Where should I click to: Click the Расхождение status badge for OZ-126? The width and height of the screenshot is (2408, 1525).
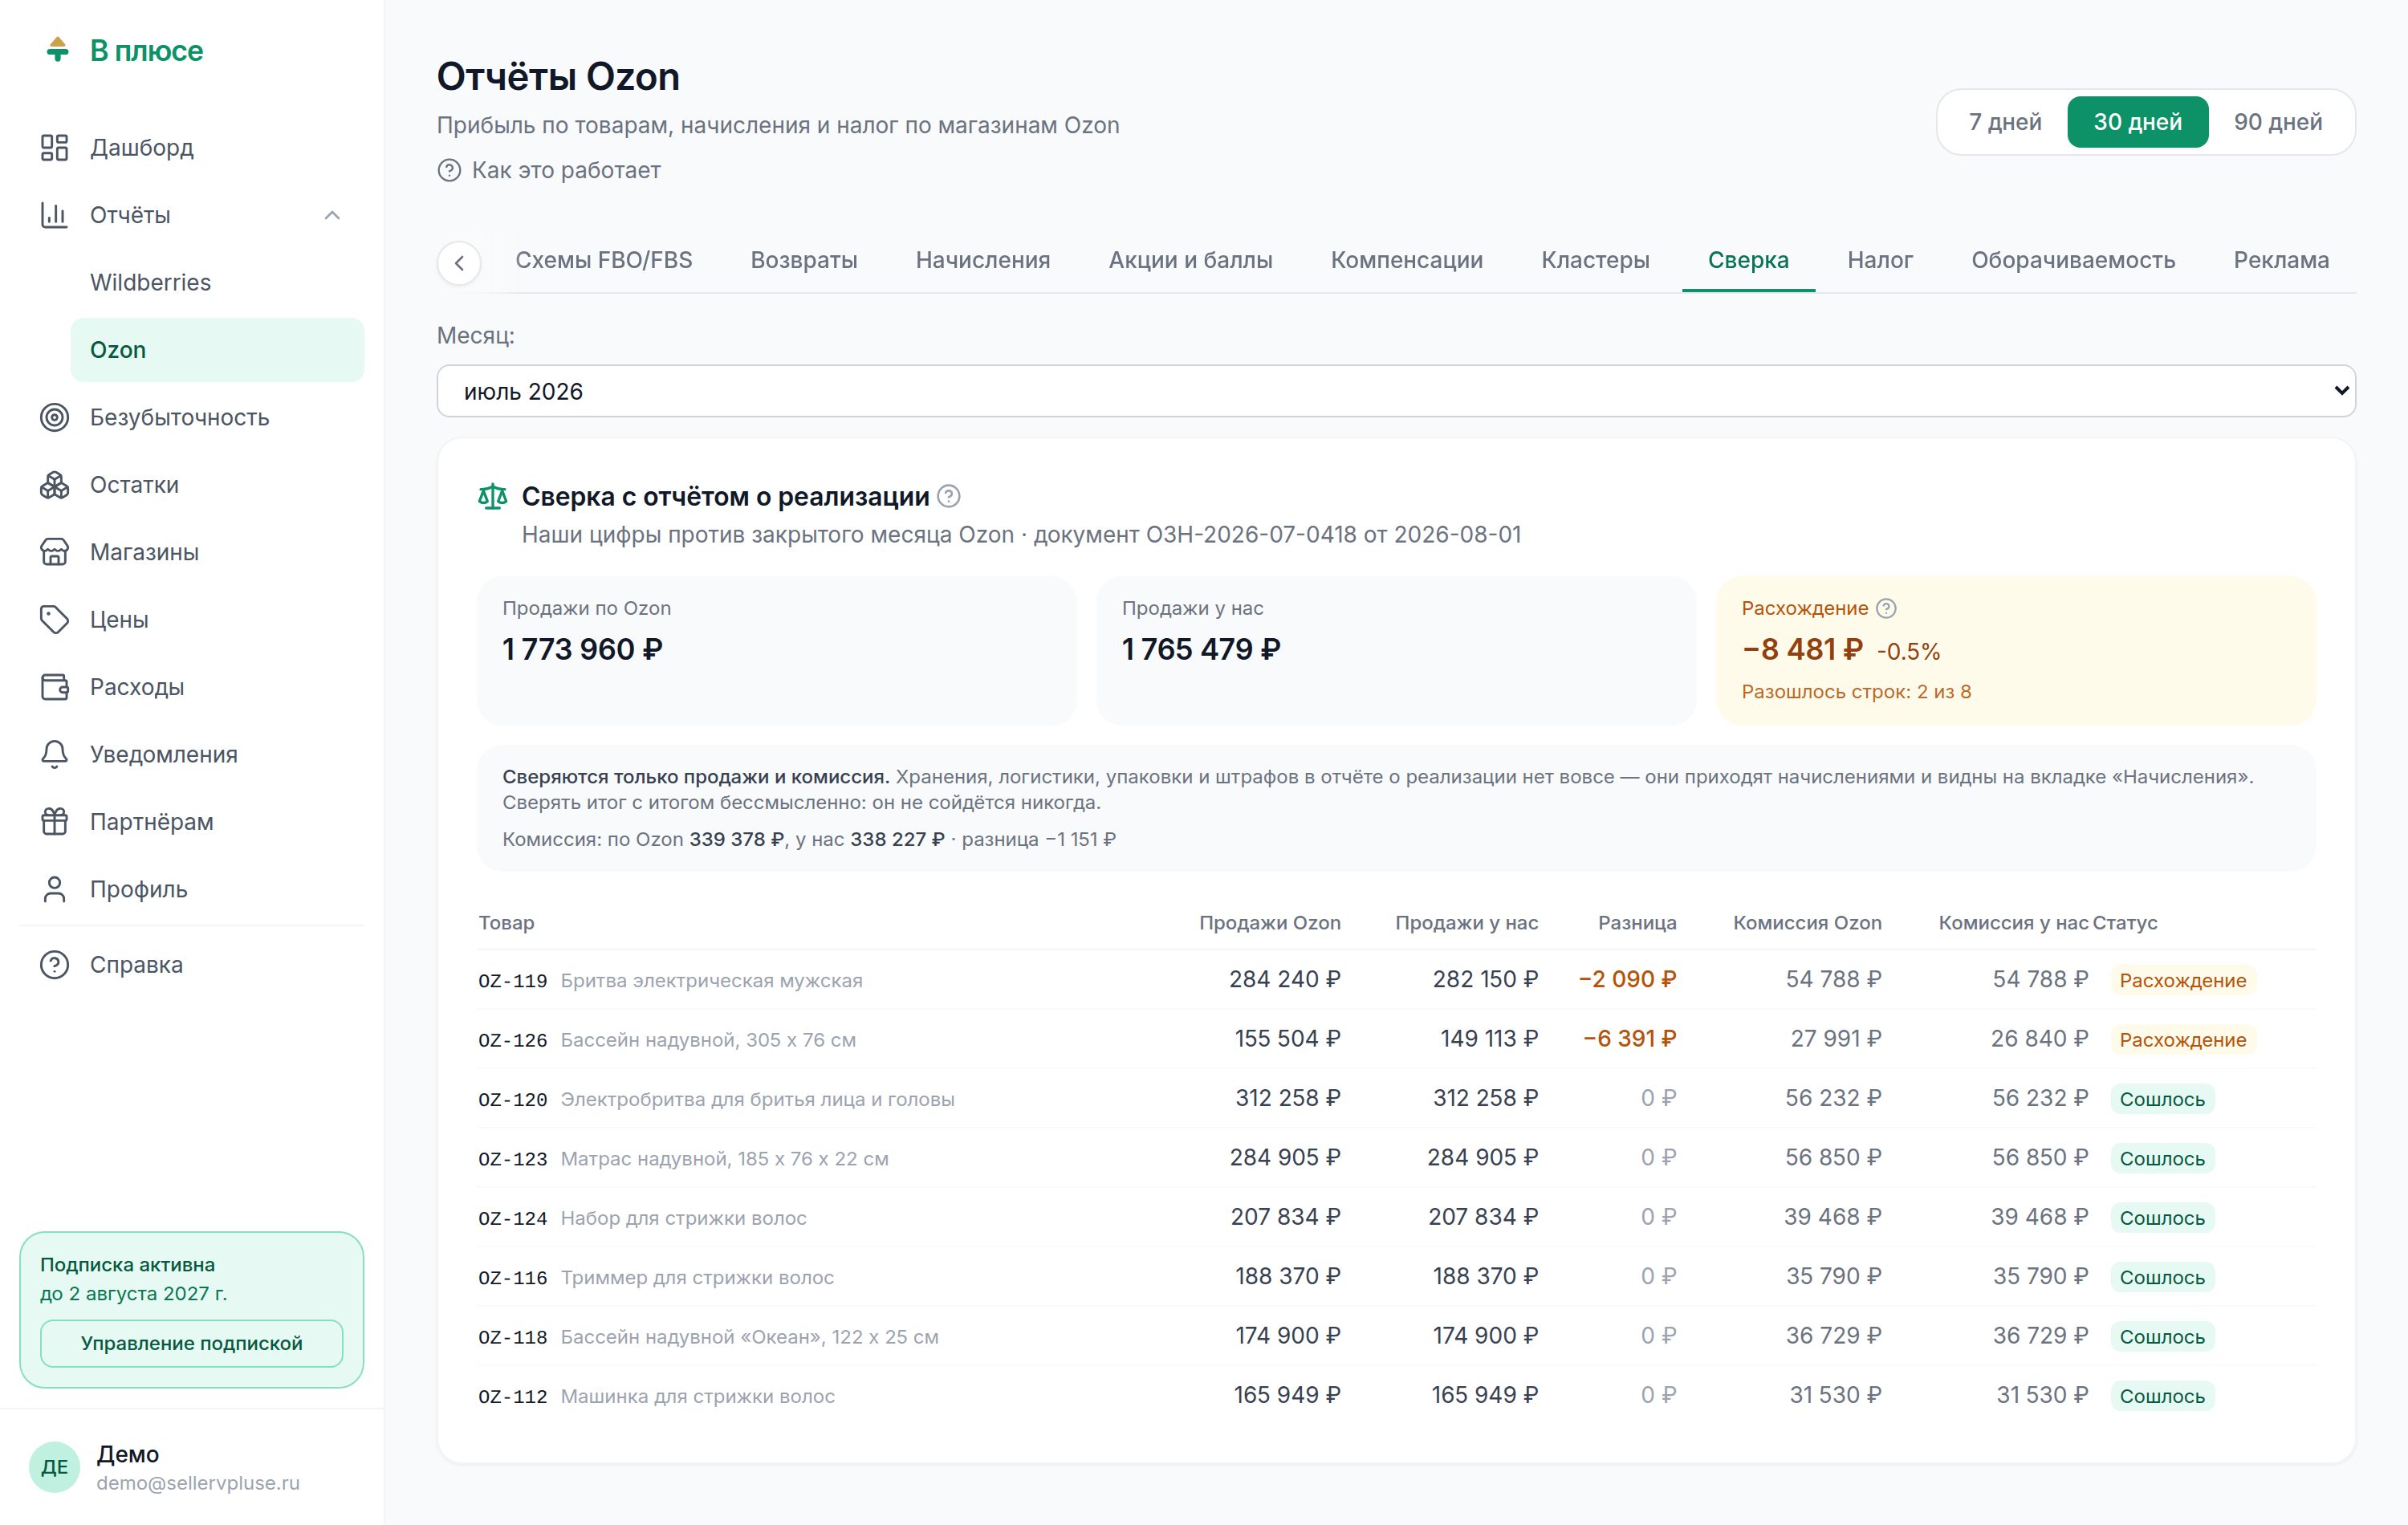[x=2183, y=1040]
